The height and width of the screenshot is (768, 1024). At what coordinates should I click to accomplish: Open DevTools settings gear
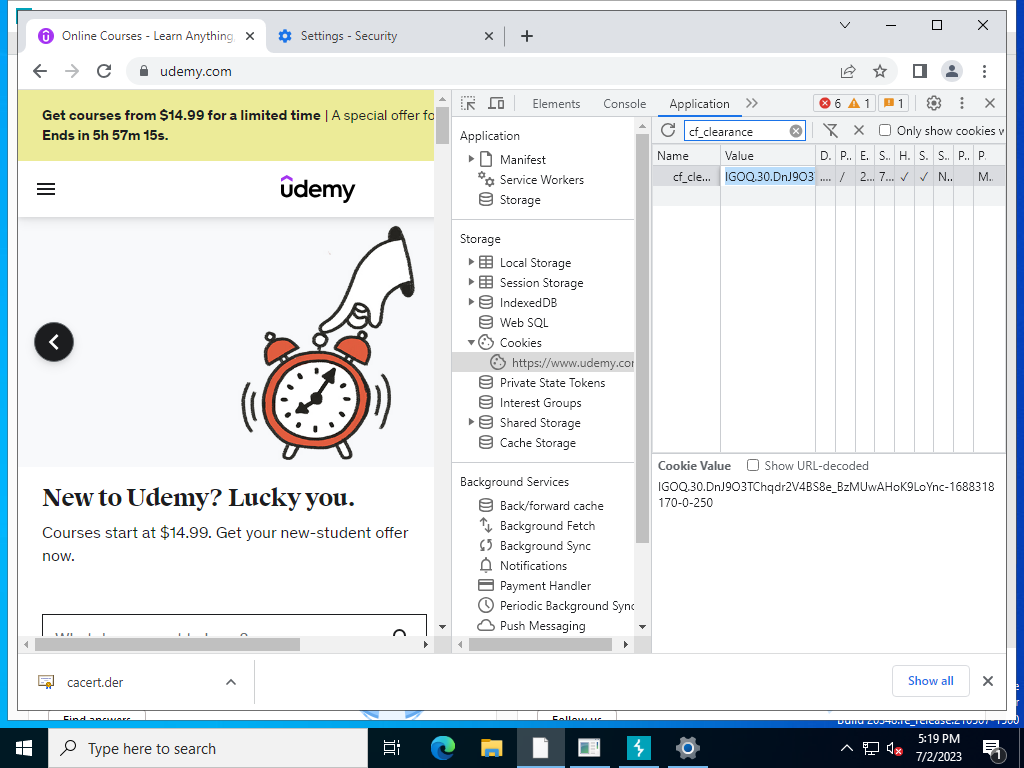click(934, 103)
